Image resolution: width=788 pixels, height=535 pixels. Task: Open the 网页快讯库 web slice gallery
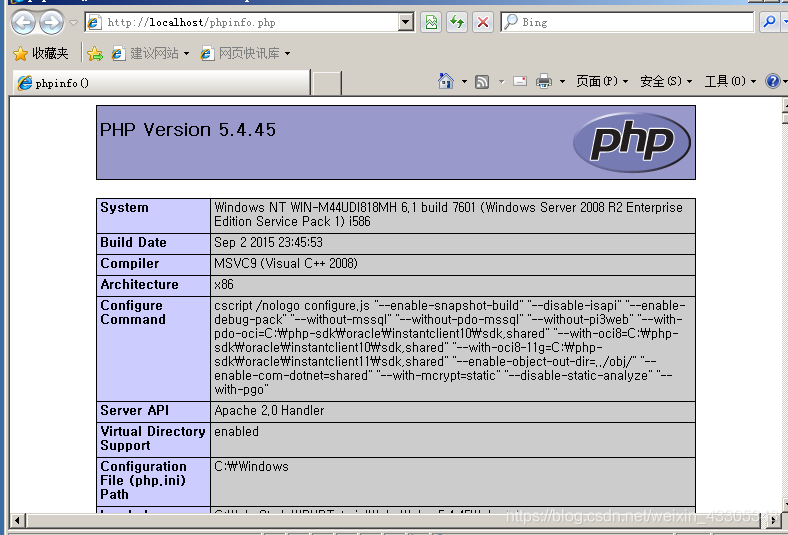click(240, 53)
